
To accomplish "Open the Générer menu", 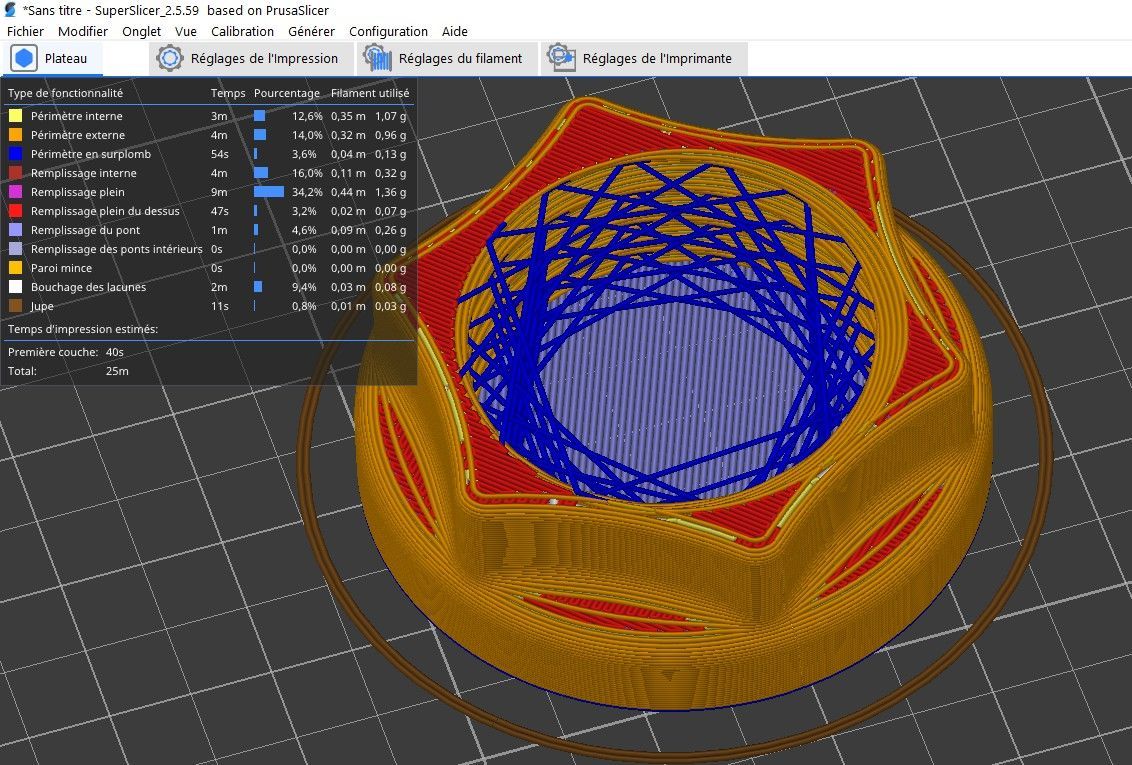I will pyautogui.click(x=311, y=32).
